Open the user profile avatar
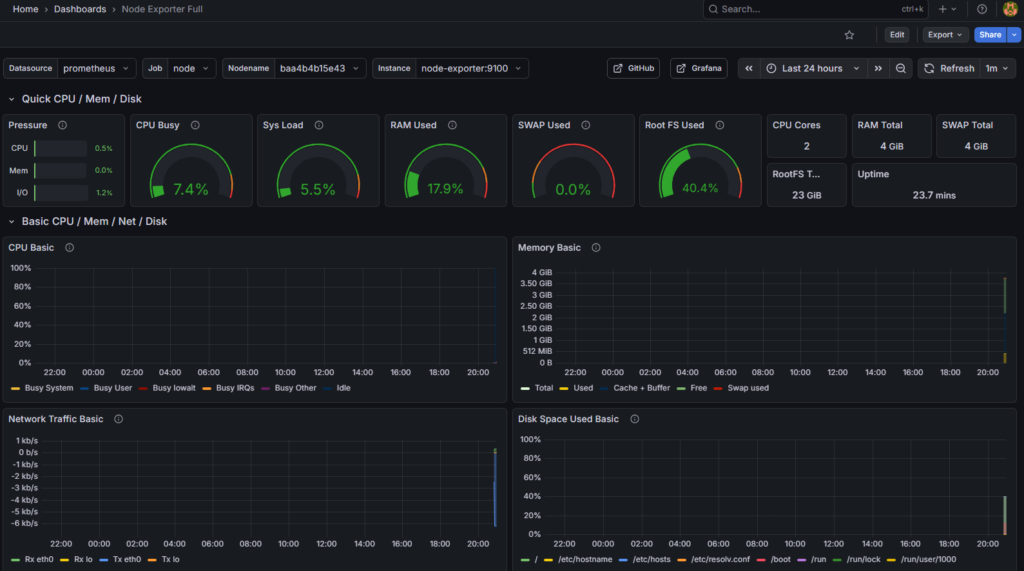Viewport: 1024px width, 571px height. (1009, 9)
